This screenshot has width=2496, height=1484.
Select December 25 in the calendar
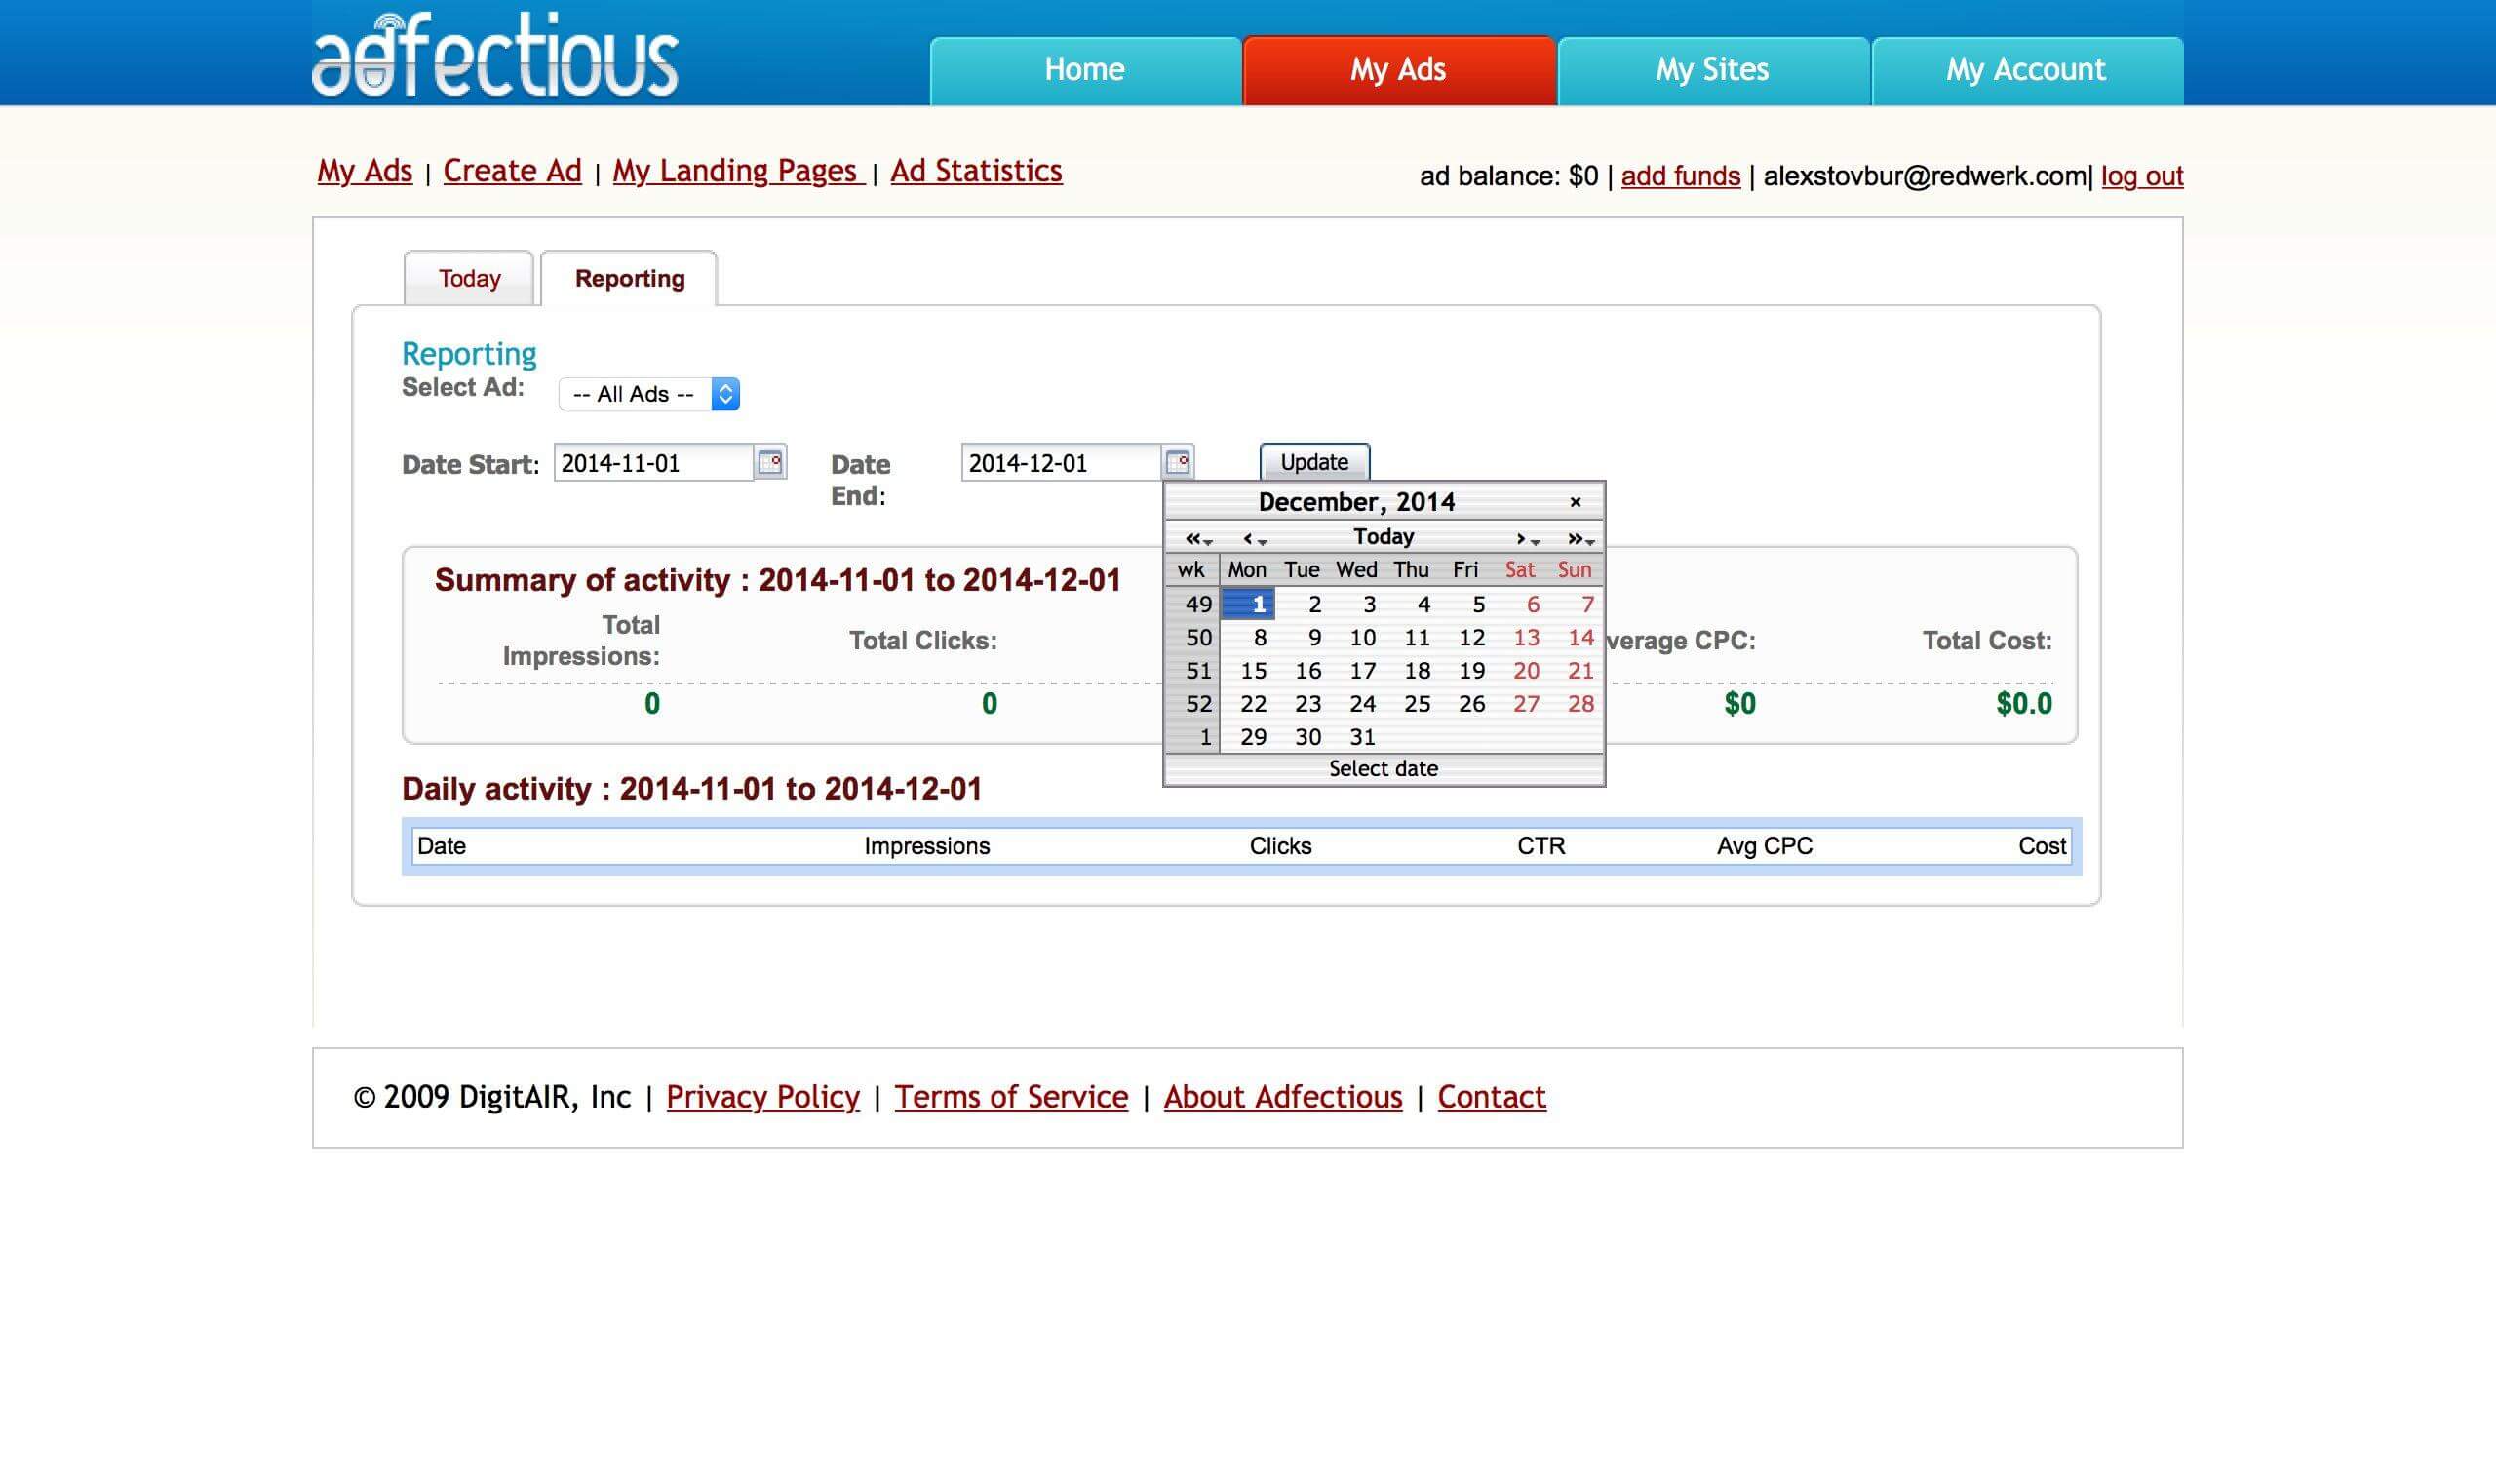(x=1411, y=704)
